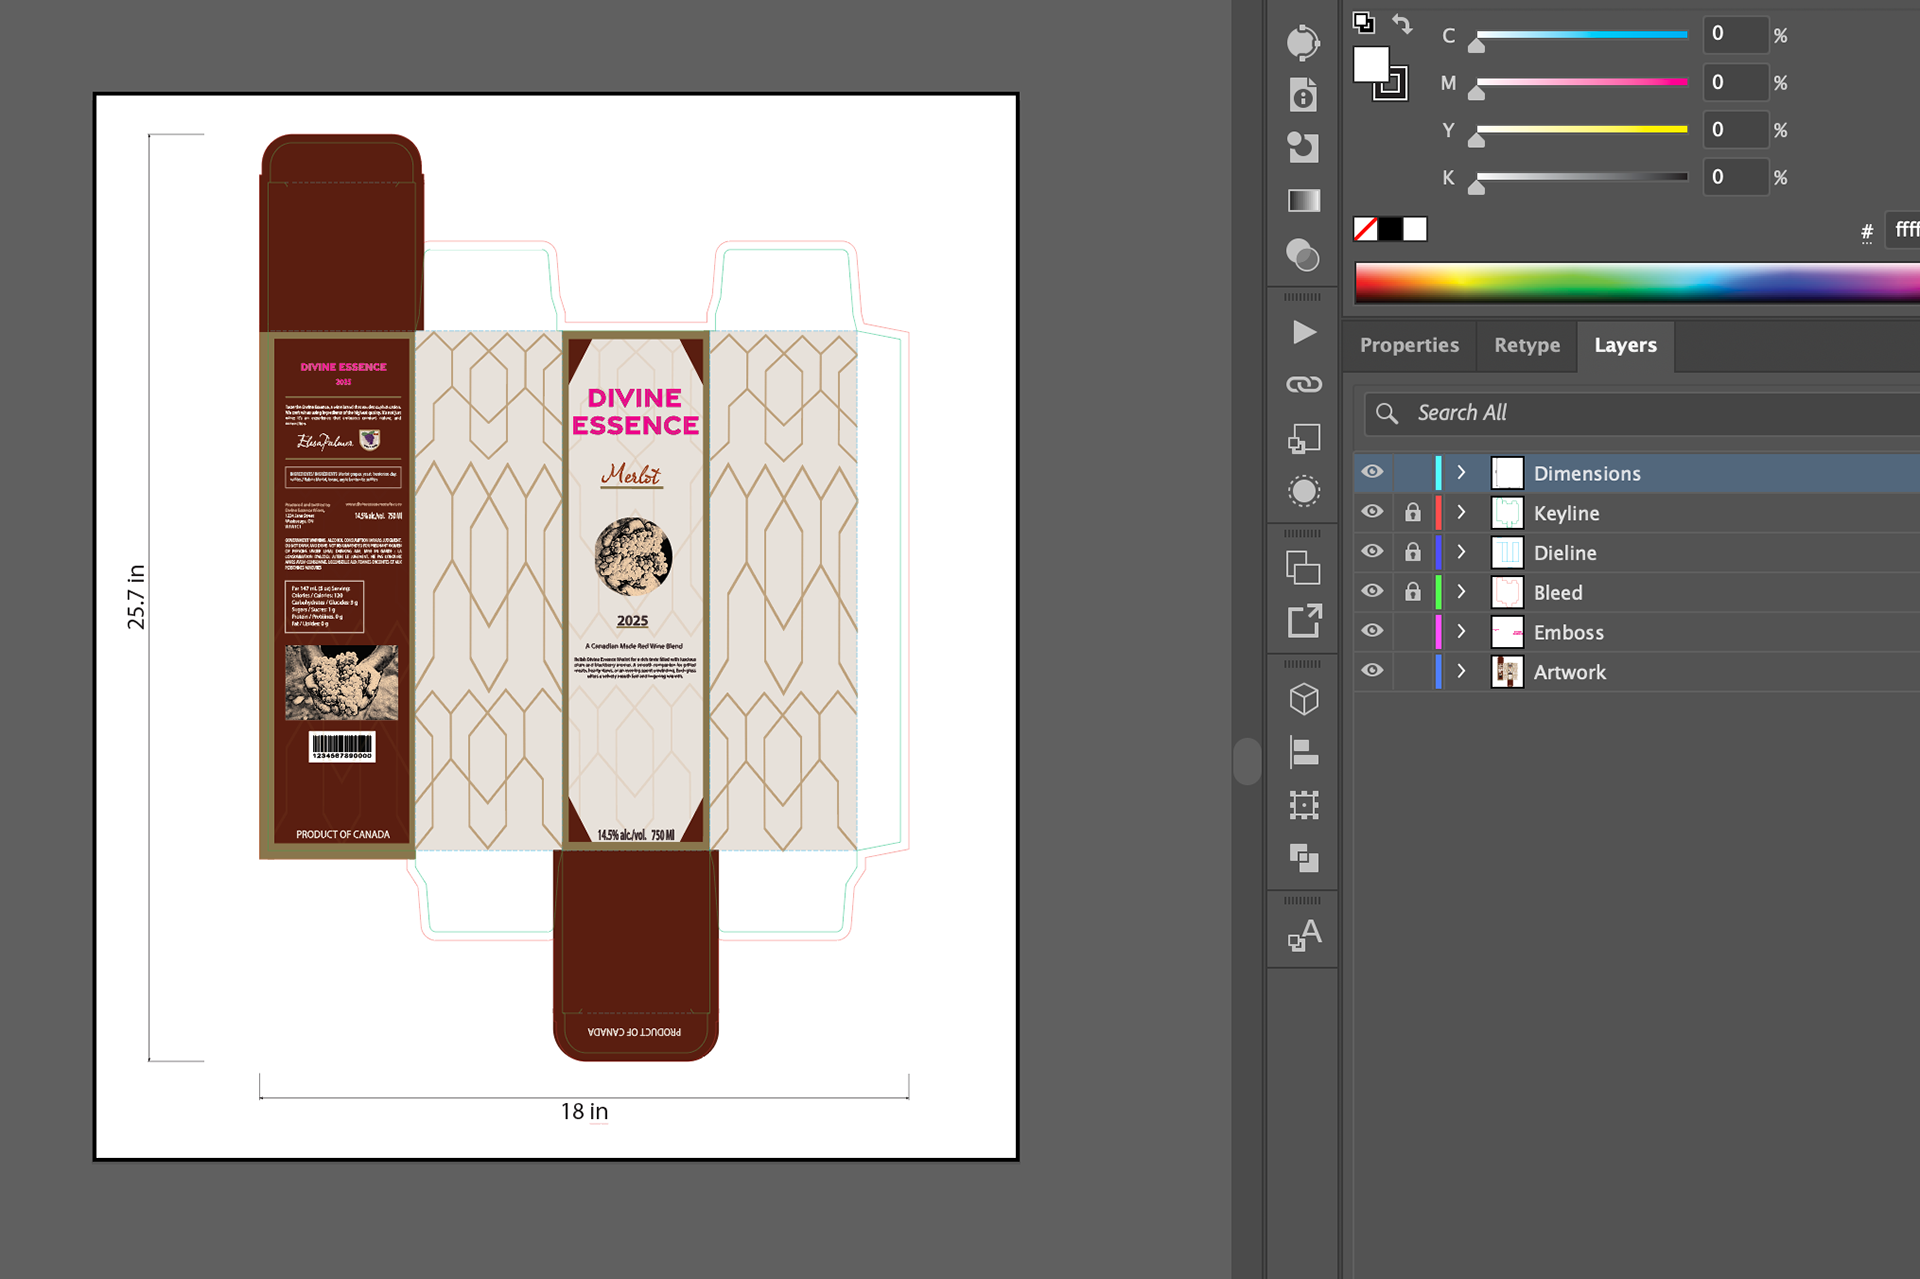1920x1279 pixels.
Task: Expand the Keyline layer
Action: pos(1461,512)
